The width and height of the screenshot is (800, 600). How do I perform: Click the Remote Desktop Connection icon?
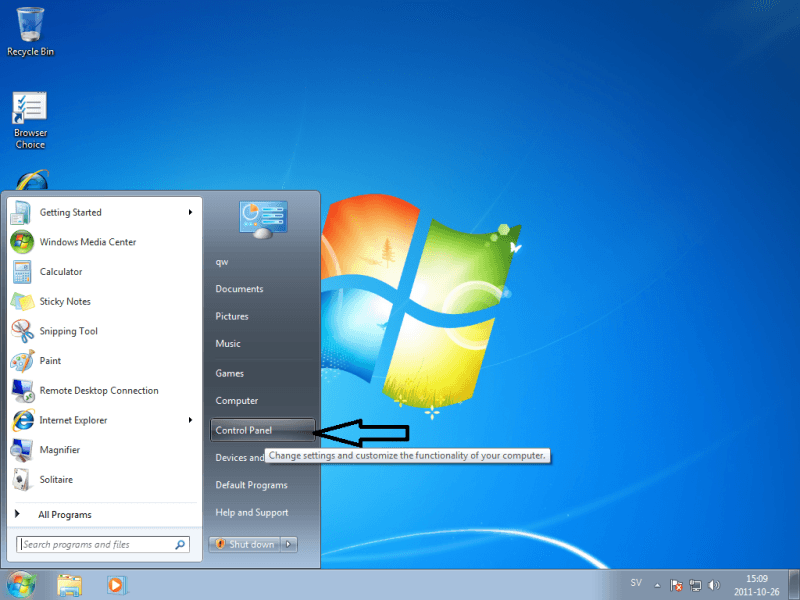(x=22, y=390)
